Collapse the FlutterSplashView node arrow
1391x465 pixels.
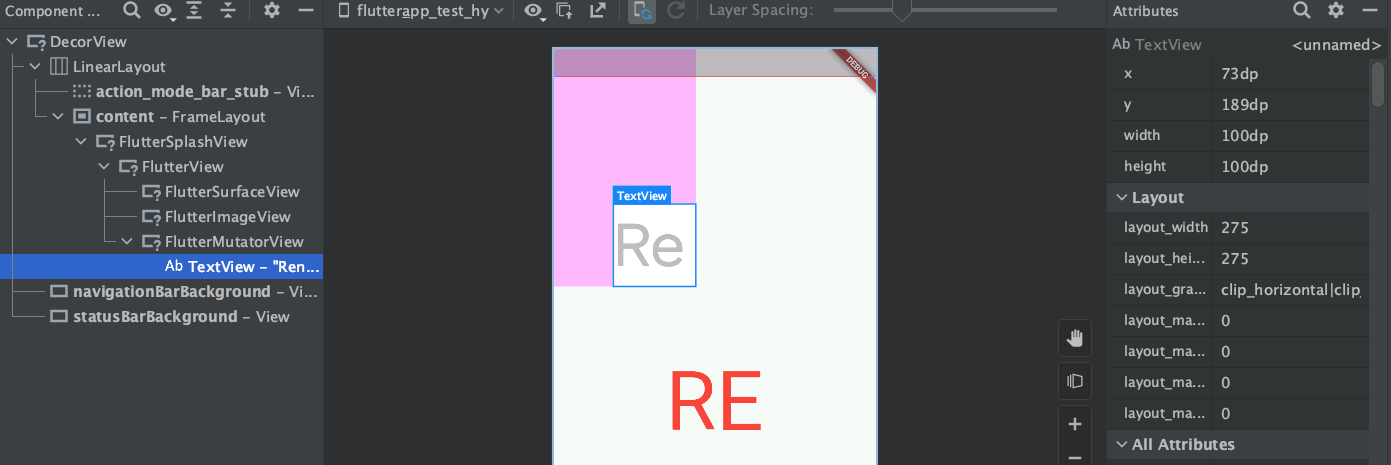click(x=81, y=142)
